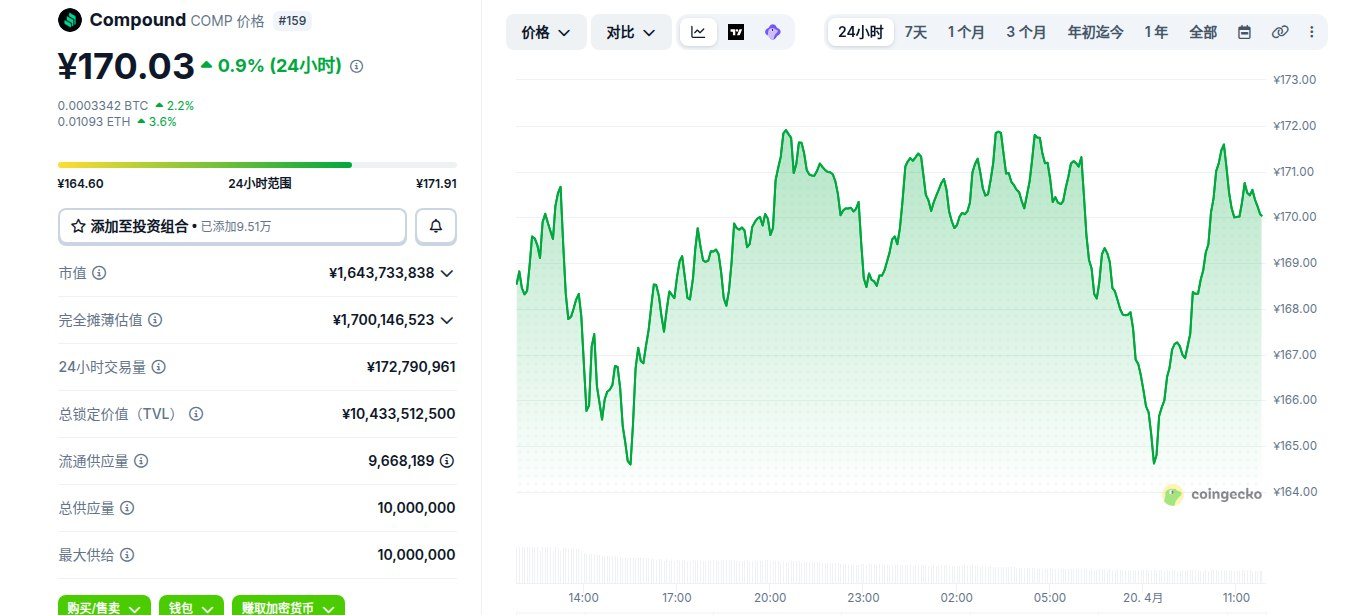Screen dimensions: 1360x615
Task: Click the 0.01093 ETH value
Action: pyautogui.click(x=94, y=122)
